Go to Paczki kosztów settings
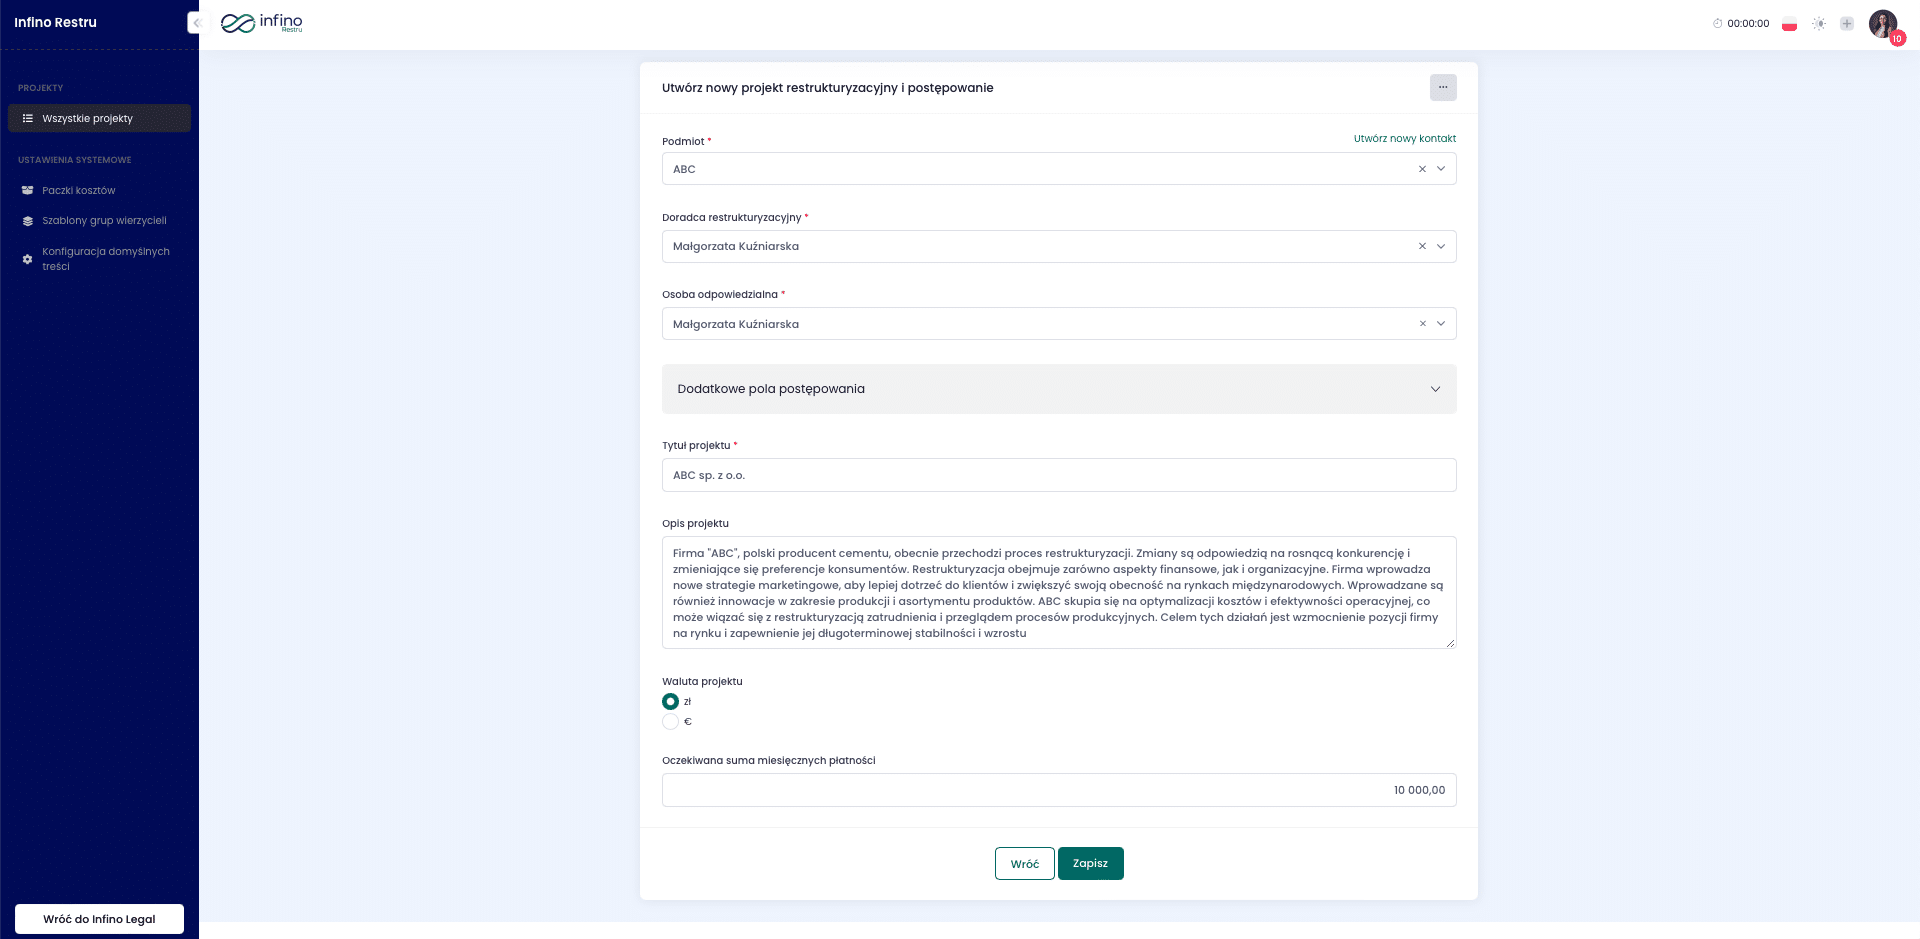This screenshot has height=939, width=1920. tap(78, 190)
